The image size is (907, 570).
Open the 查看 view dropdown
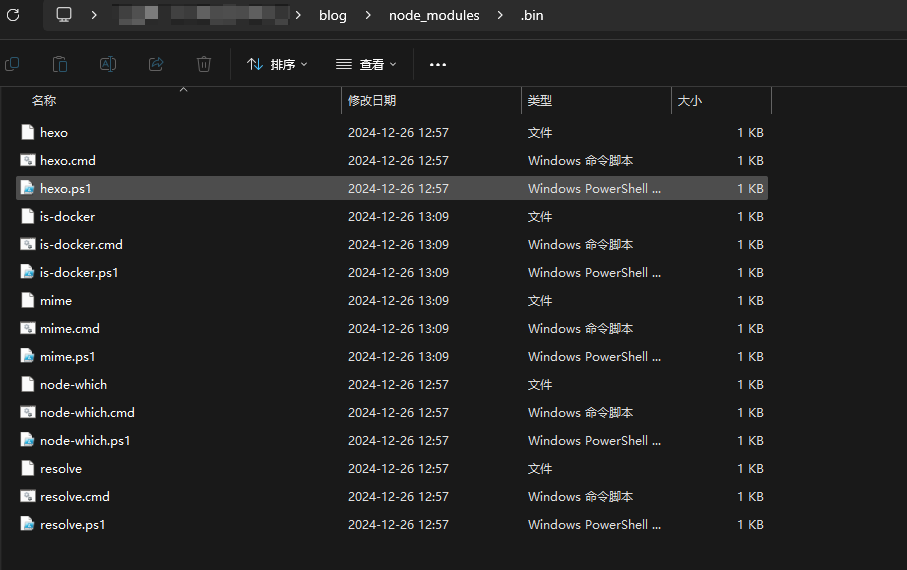pos(366,64)
